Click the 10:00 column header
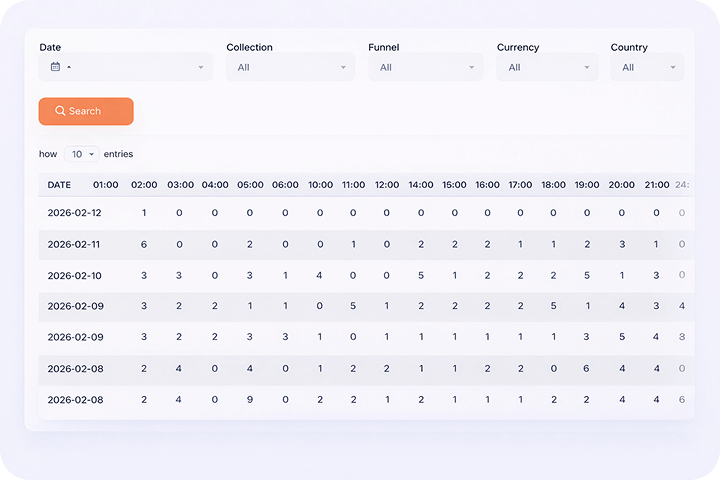The image size is (720, 480). pos(320,185)
